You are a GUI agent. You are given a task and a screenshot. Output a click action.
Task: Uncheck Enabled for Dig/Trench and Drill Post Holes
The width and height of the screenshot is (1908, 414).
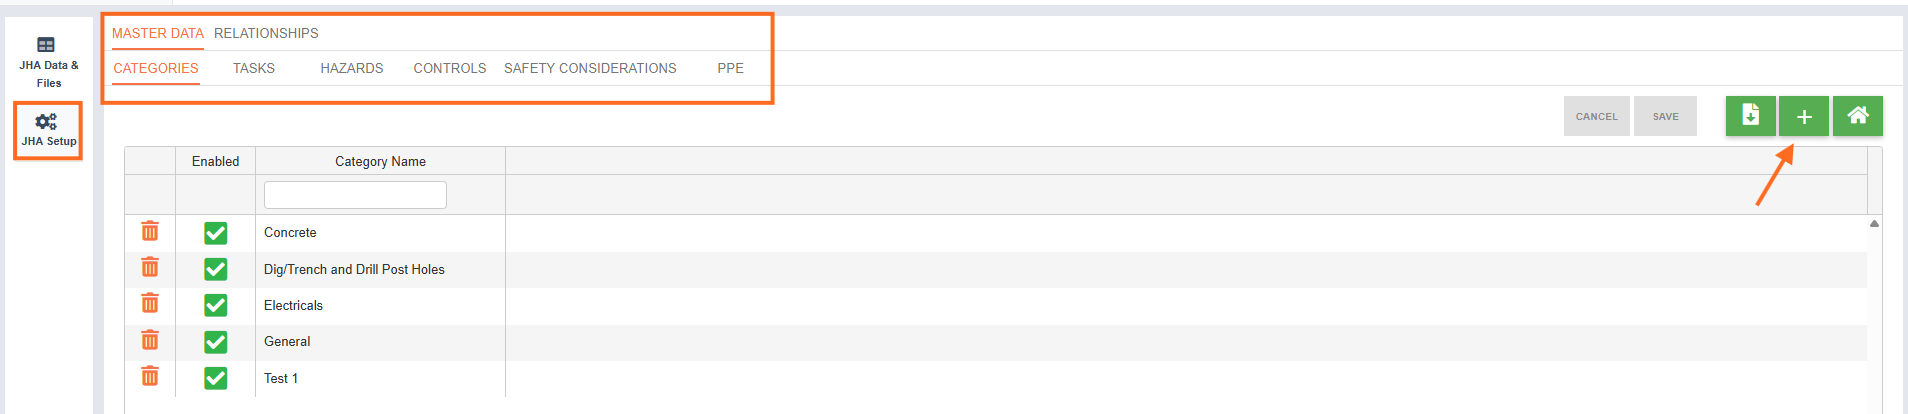[216, 269]
